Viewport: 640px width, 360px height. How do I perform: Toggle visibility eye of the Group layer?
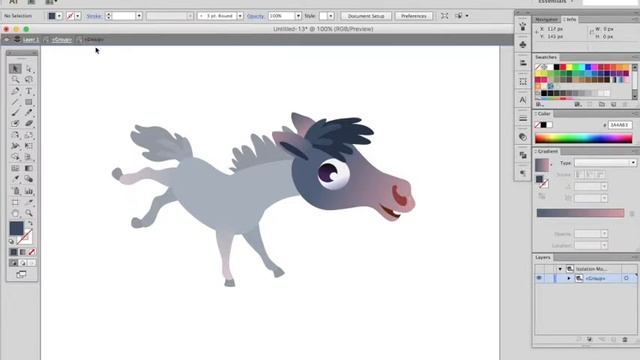click(x=539, y=278)
